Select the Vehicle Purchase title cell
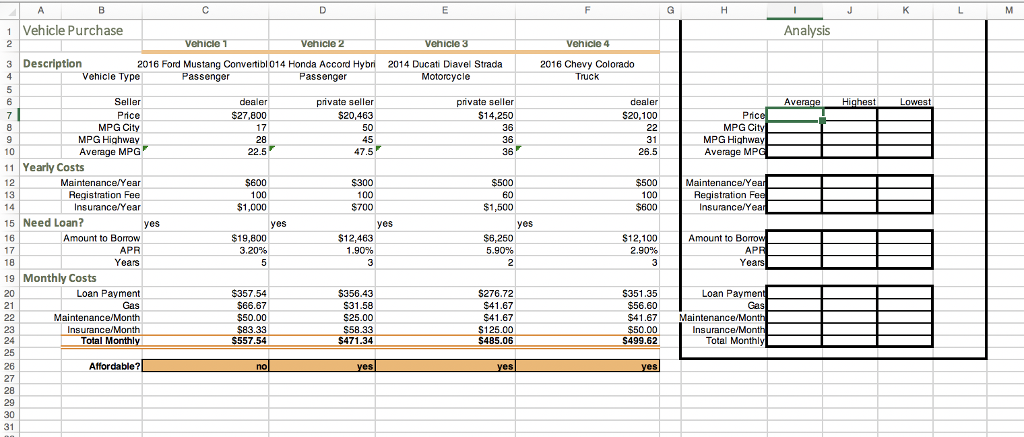Viewport: 1024px width, 437px height. coord(72,29)
